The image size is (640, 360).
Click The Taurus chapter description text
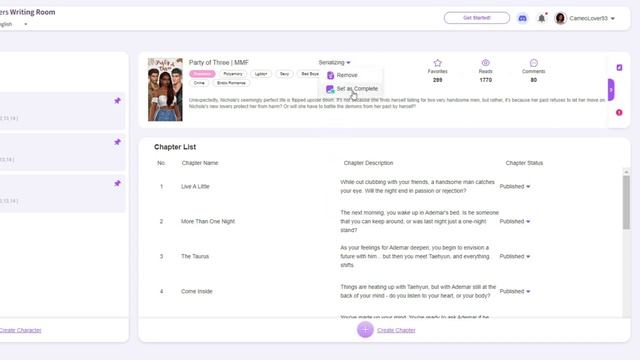point(415,256)
